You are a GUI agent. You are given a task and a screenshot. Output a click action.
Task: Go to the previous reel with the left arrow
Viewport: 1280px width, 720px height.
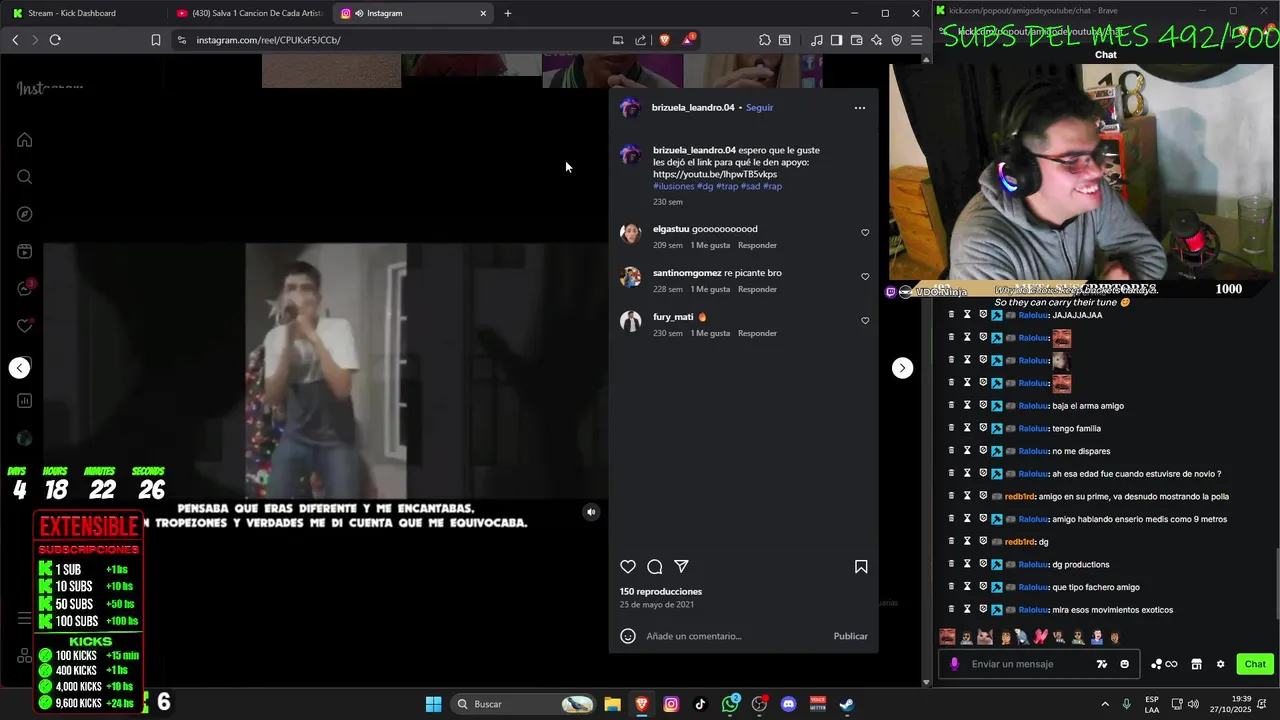pos(20,368)
